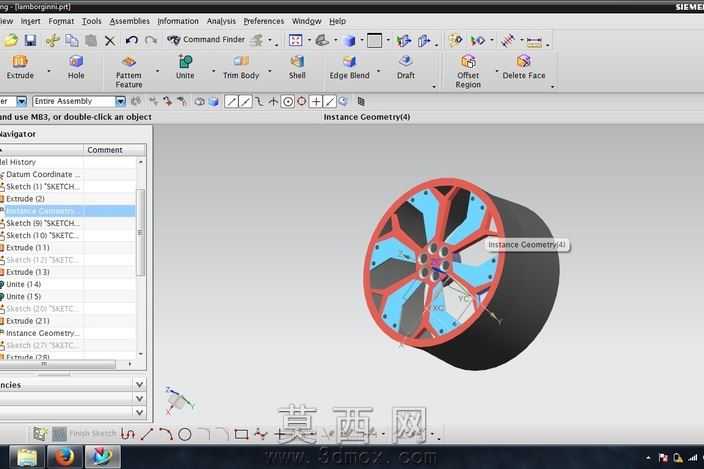Expand the Offset Region dropdown arrow
The image size is (704, 469).
[x=497, y=71]
